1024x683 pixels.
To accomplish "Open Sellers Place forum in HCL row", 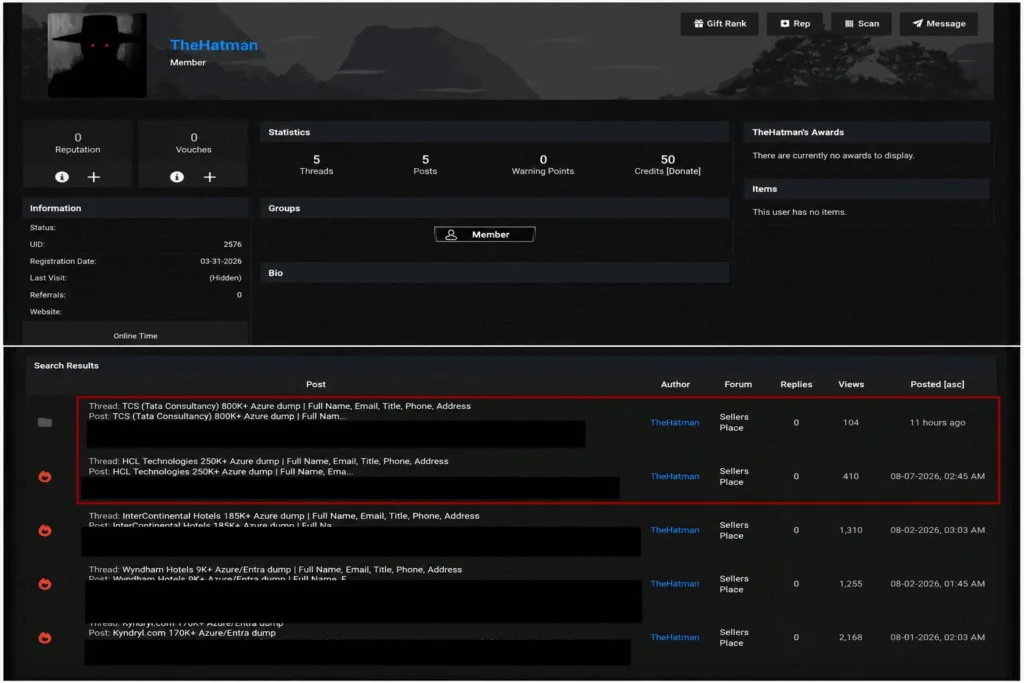I will [x=734, y=477].
